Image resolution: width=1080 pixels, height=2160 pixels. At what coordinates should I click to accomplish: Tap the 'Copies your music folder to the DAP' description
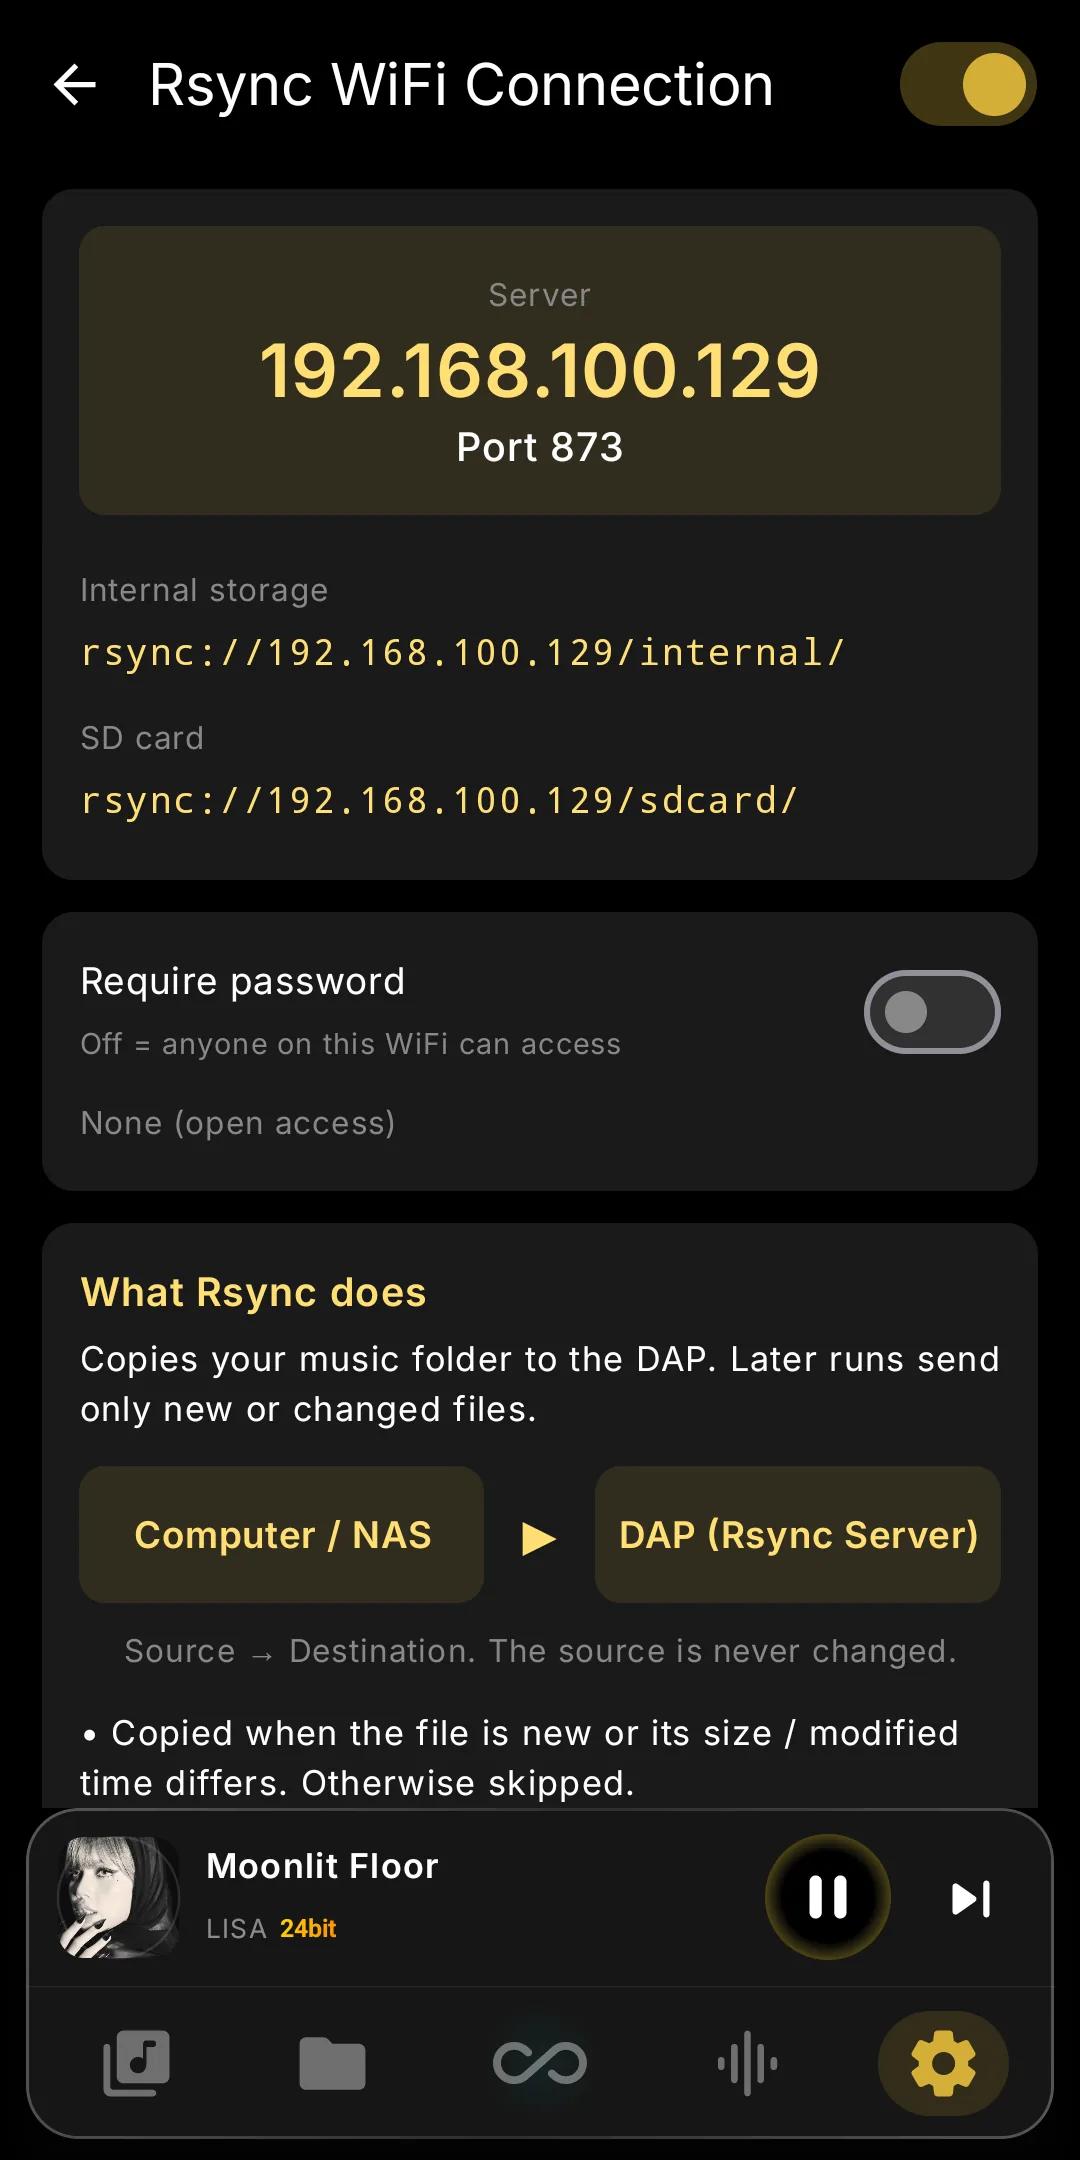(540, 1384)
